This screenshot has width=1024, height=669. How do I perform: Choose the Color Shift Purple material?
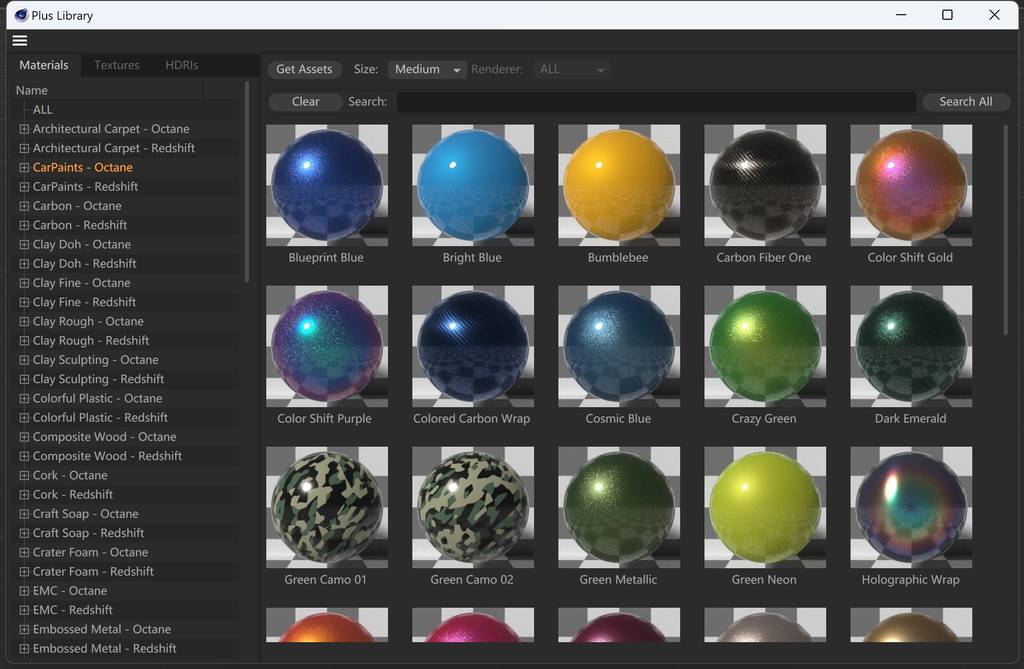click(x=326, y=346)
